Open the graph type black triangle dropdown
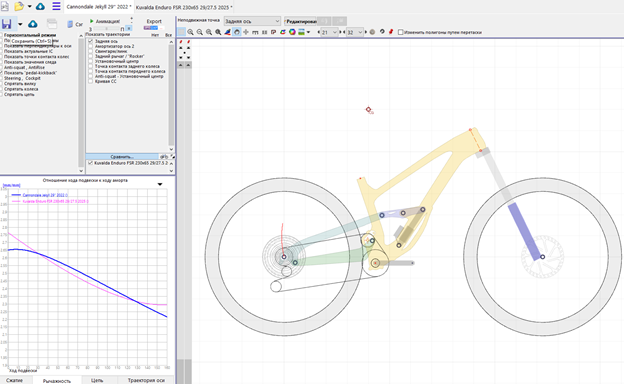This screenshot has width=624, height=384. [160, 184]
